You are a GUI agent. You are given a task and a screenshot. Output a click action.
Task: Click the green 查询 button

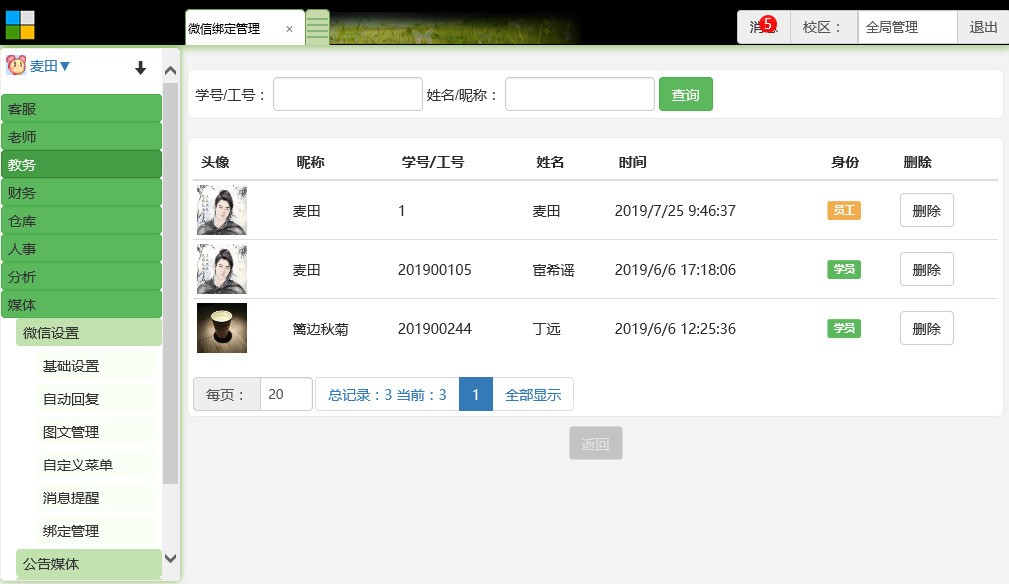[685, 95]
